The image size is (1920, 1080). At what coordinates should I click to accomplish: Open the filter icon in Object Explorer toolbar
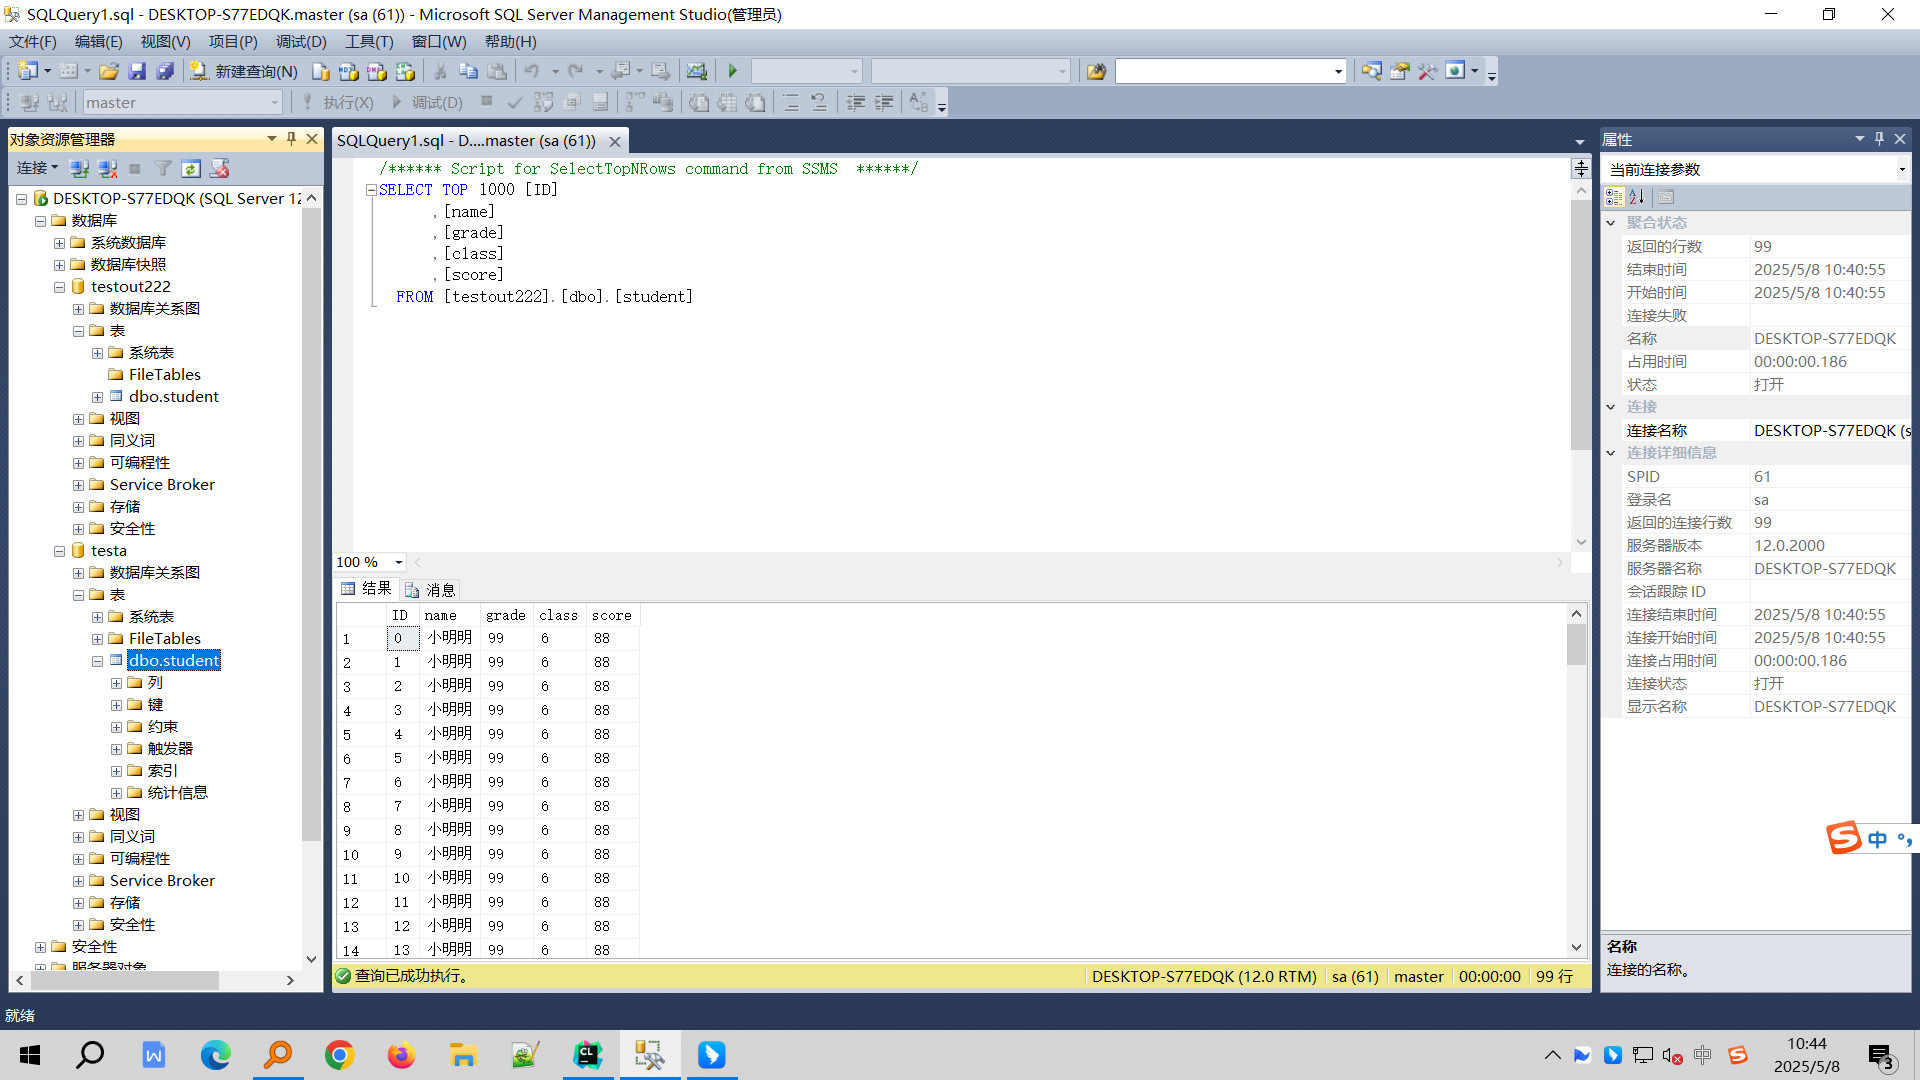click(x=163, y=168)
